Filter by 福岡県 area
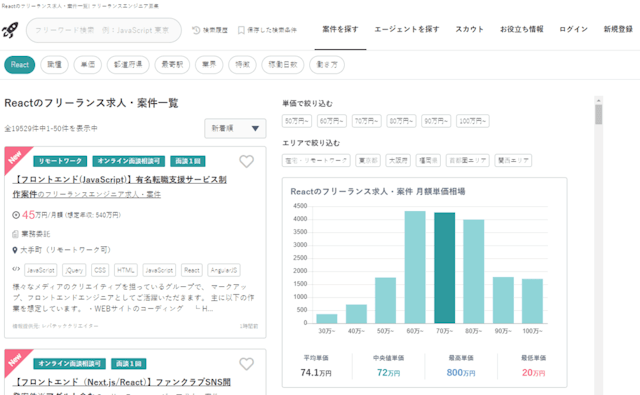 coord(428,160)
